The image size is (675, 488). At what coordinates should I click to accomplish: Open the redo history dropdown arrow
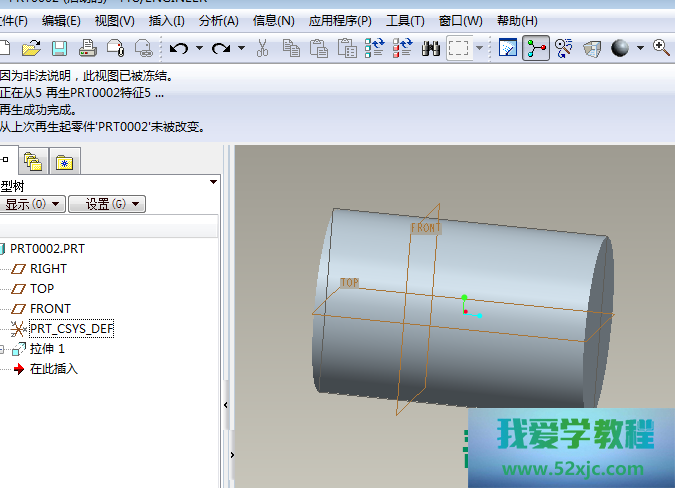(x=242, y=48)
